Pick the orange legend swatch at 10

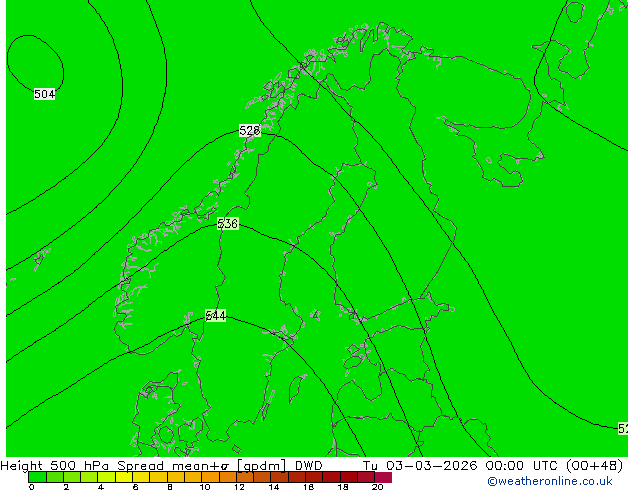coord(211,477)
